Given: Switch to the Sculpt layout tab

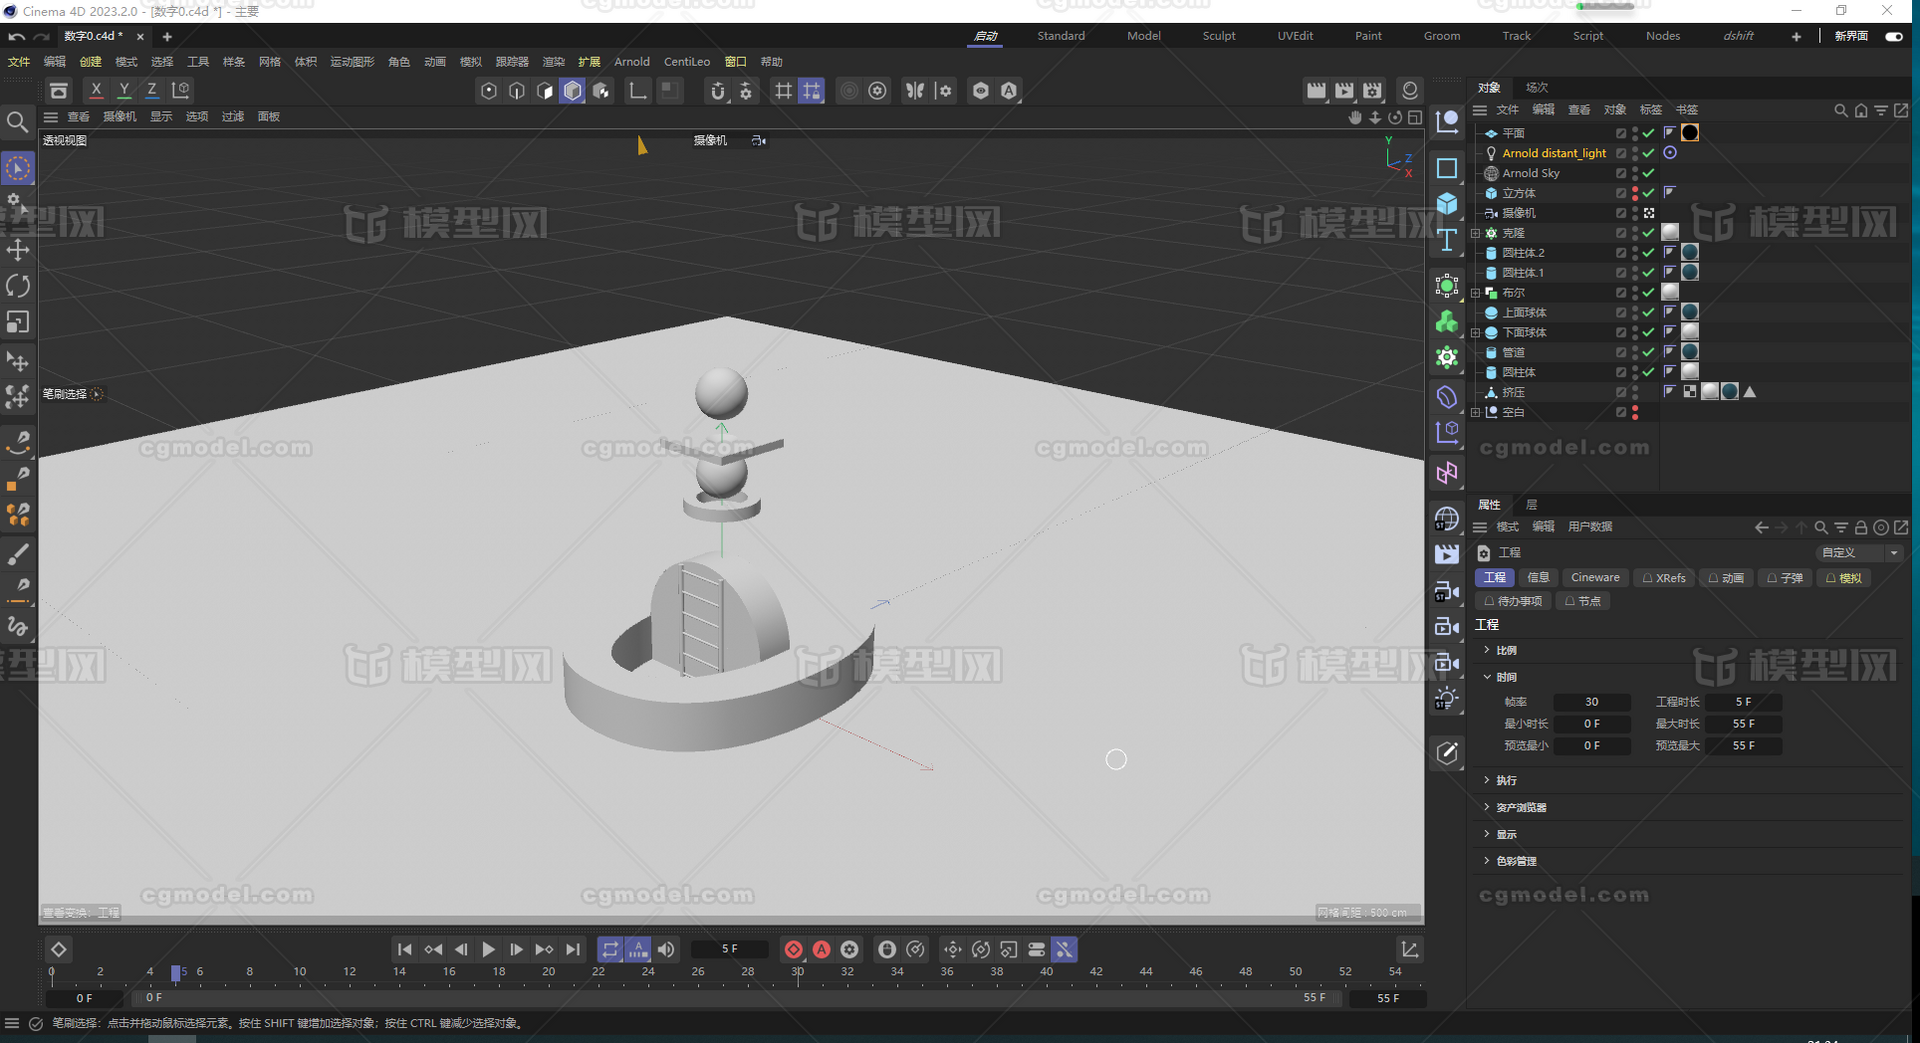Looking at the screenshot, I should (1219, 35).
